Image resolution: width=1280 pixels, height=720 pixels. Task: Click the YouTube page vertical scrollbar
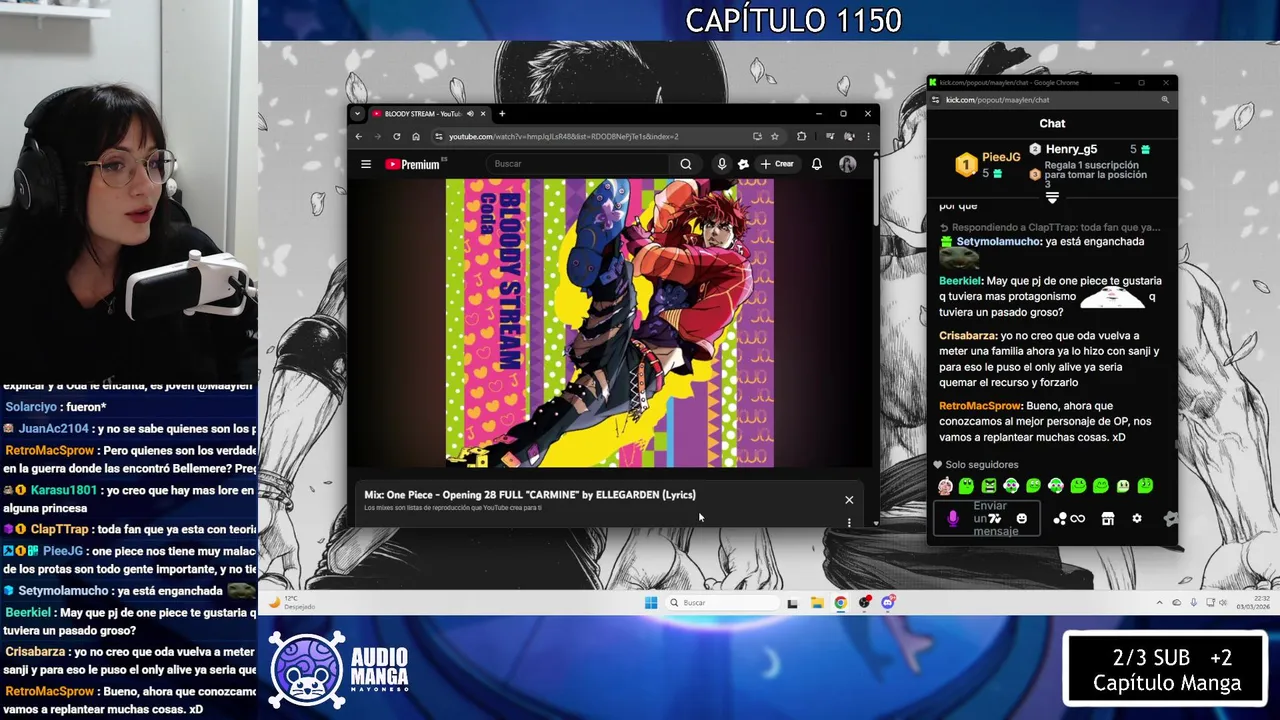pos(876,190)
